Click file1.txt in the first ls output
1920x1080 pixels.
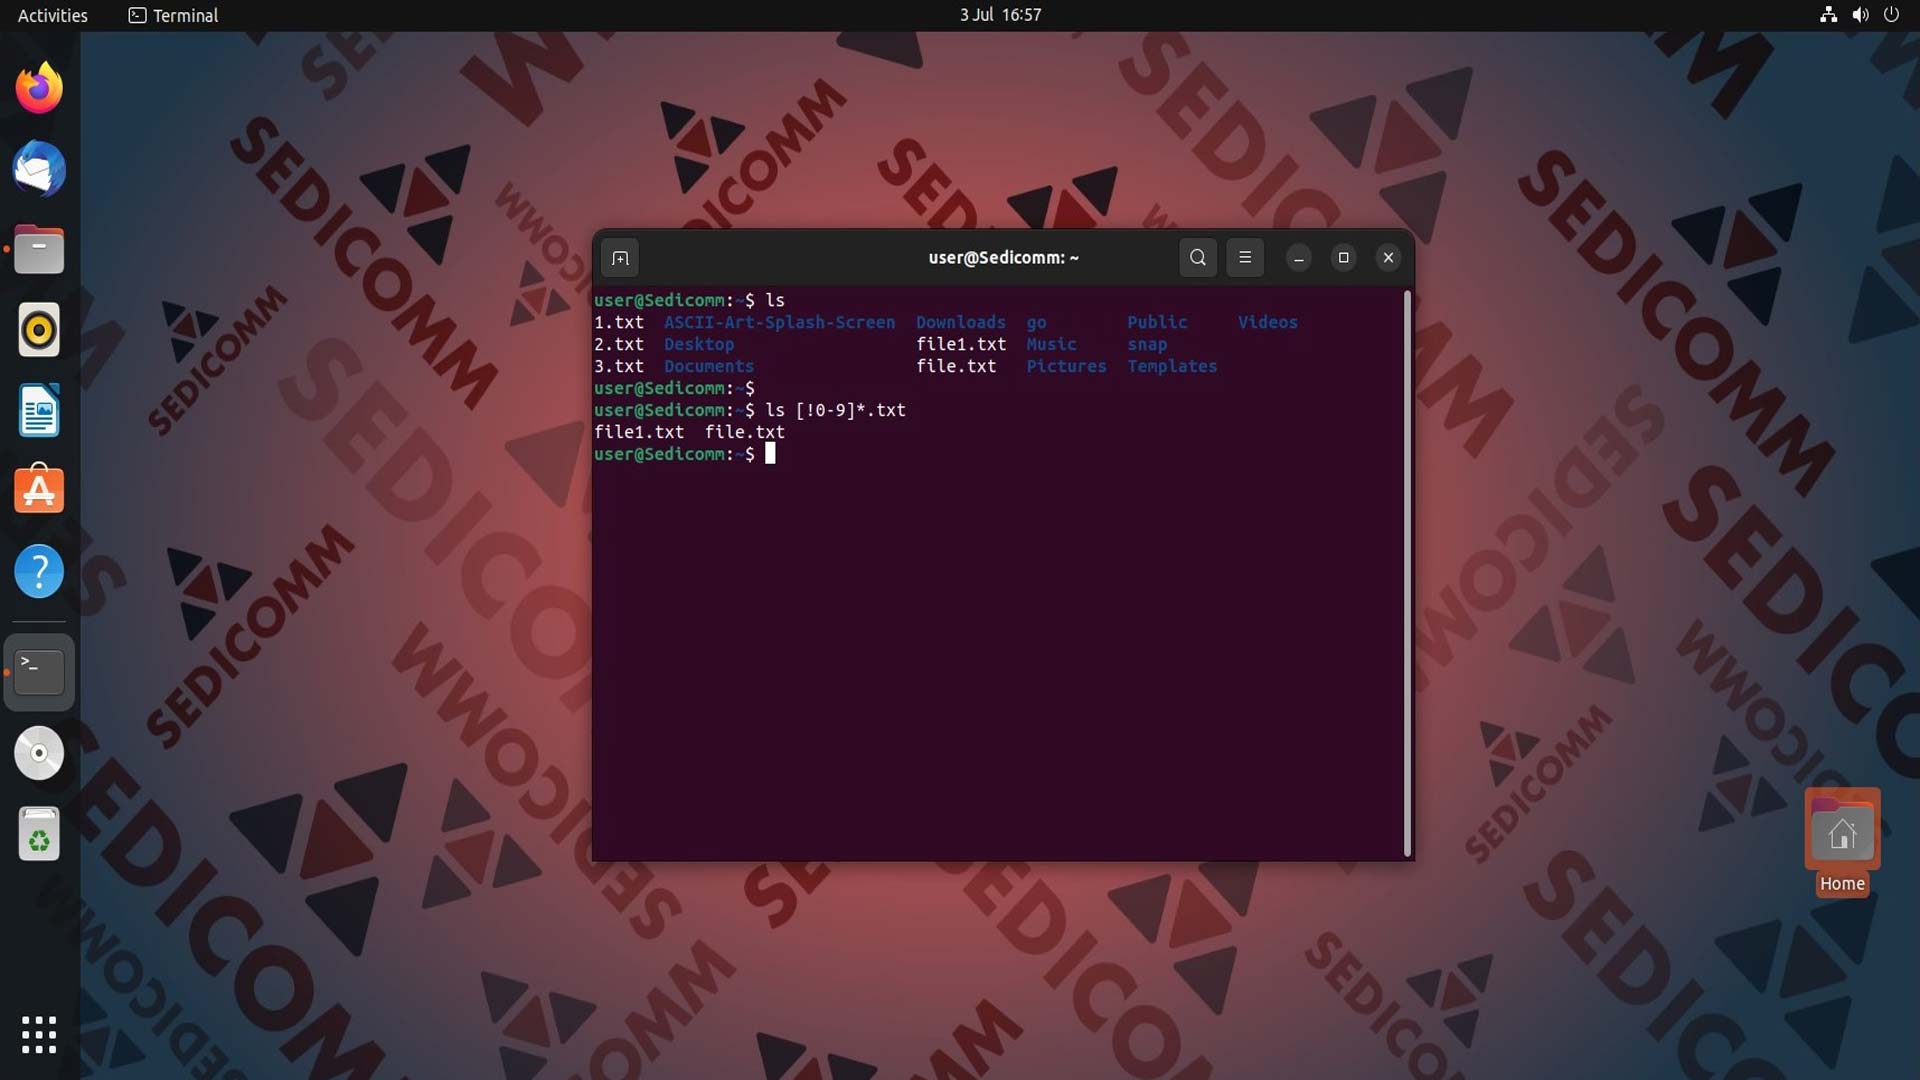(x=961, y=344)
